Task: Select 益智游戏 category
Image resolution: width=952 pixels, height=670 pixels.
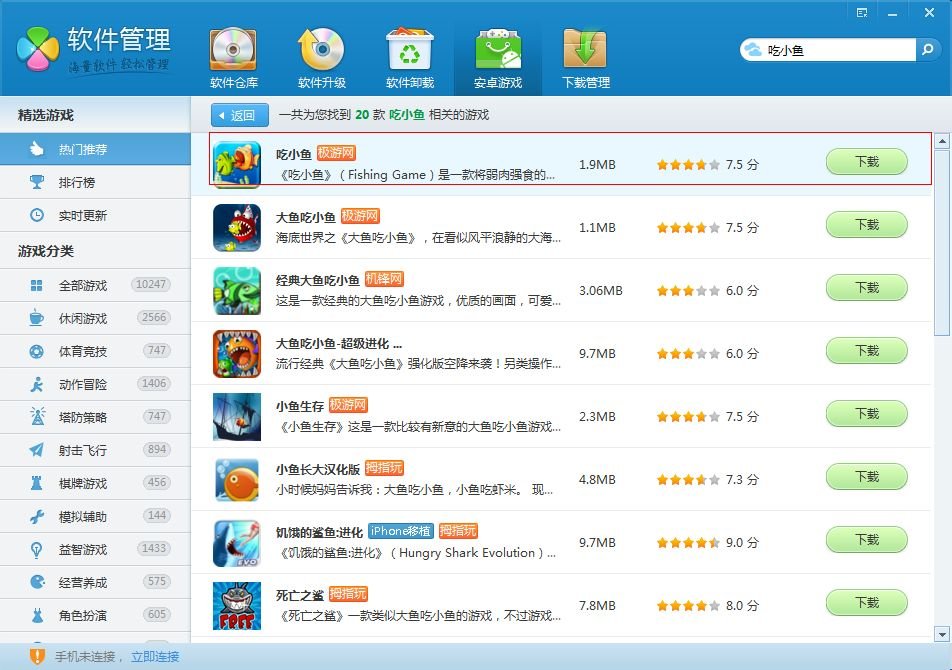Action: pyautogui.click(x=95, y=550)
